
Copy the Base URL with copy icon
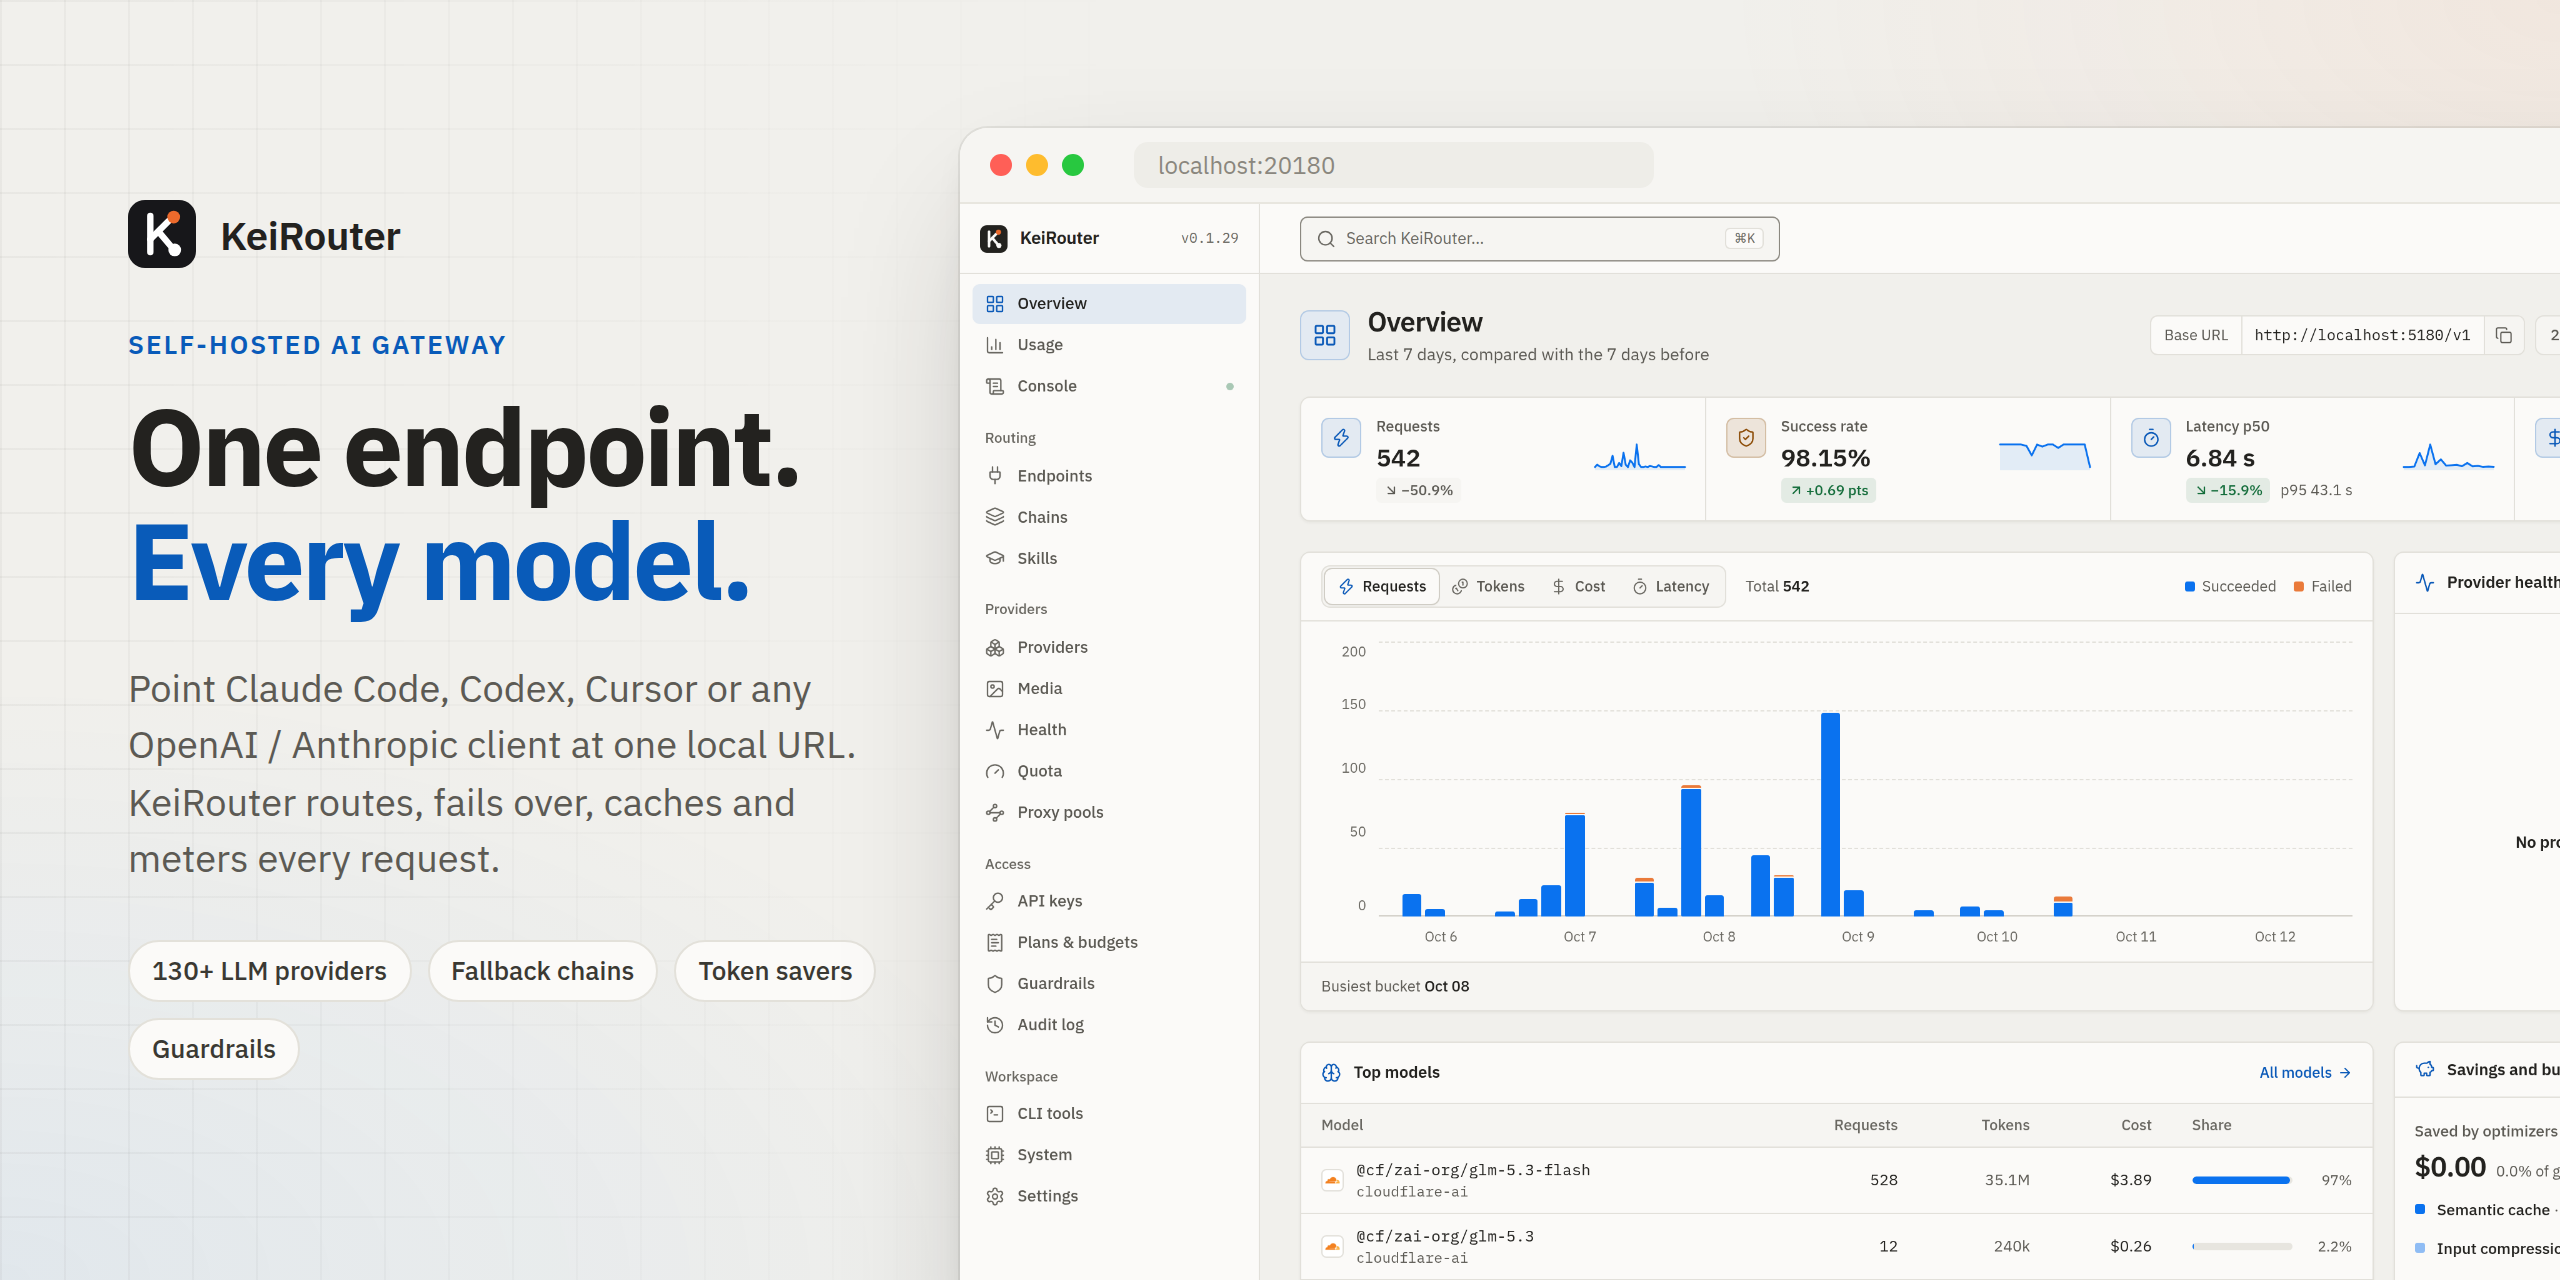point(2503,335)
